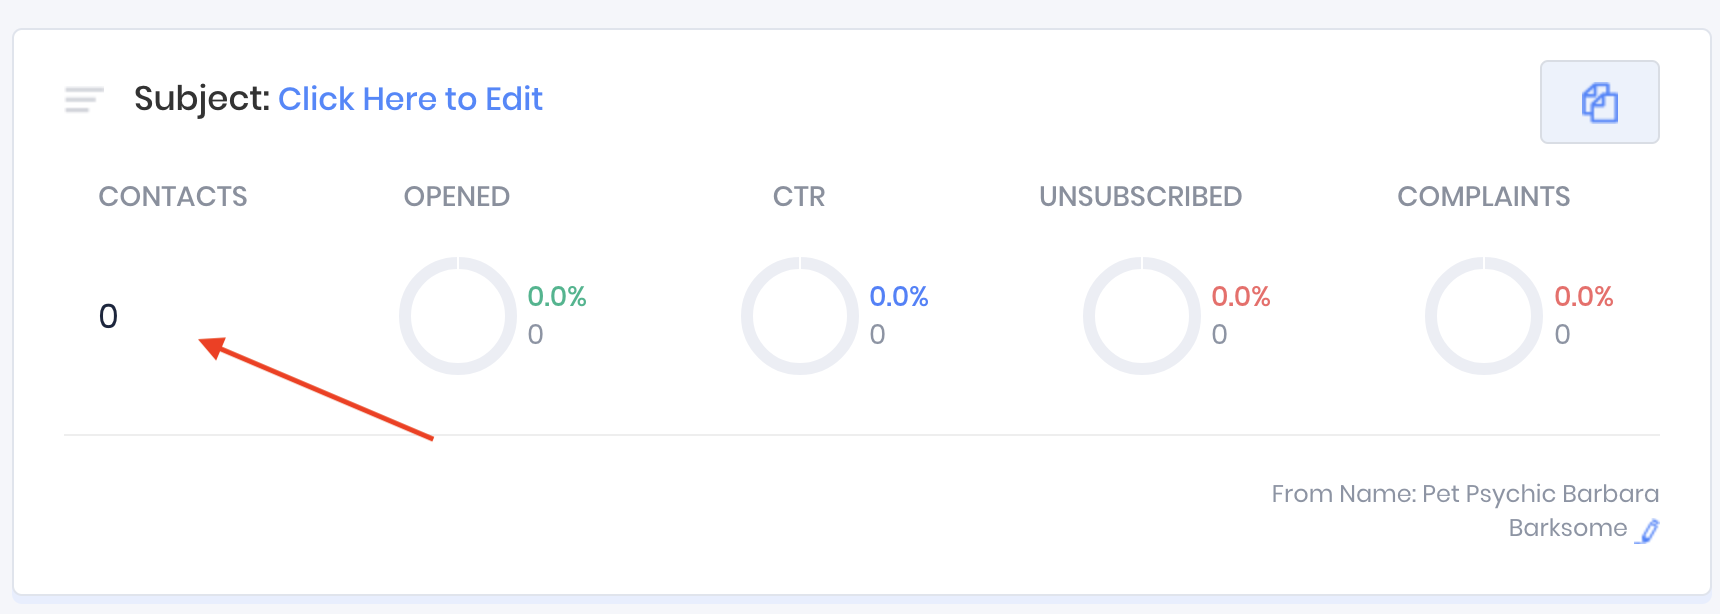Click the duplicate email copy icon button
1720x614 pixels.
click(1599, 102)
